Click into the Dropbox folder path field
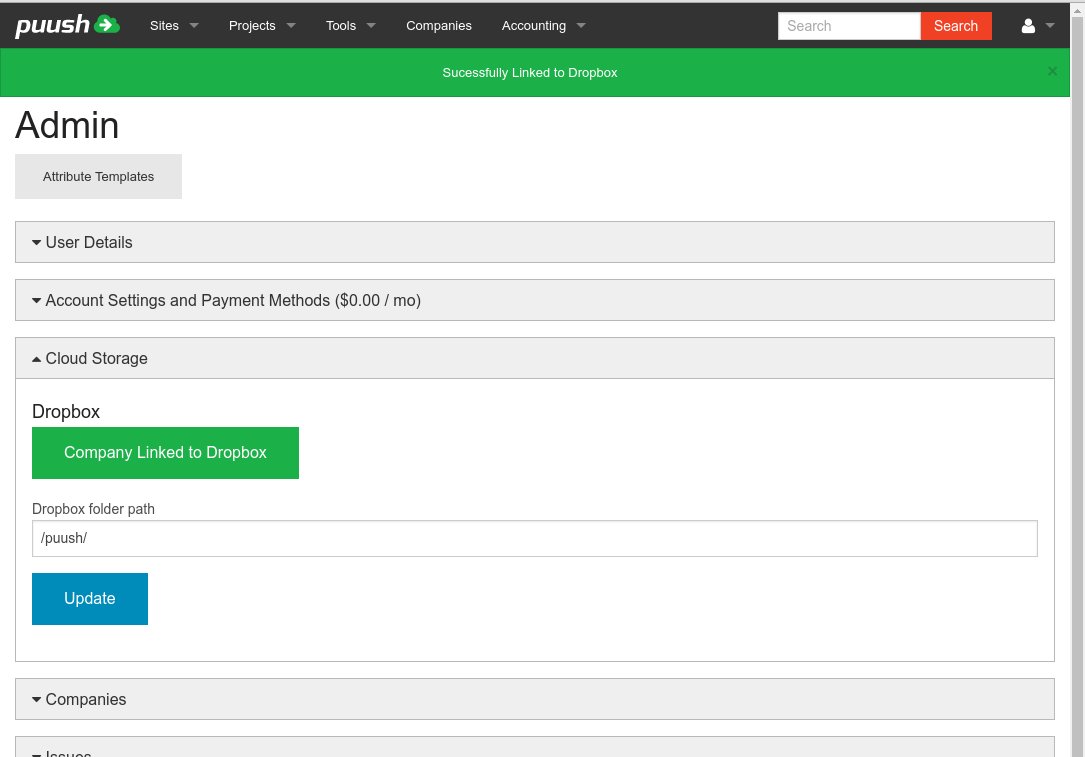Viewport: 1085px width, 757px height. coord(534,538)
